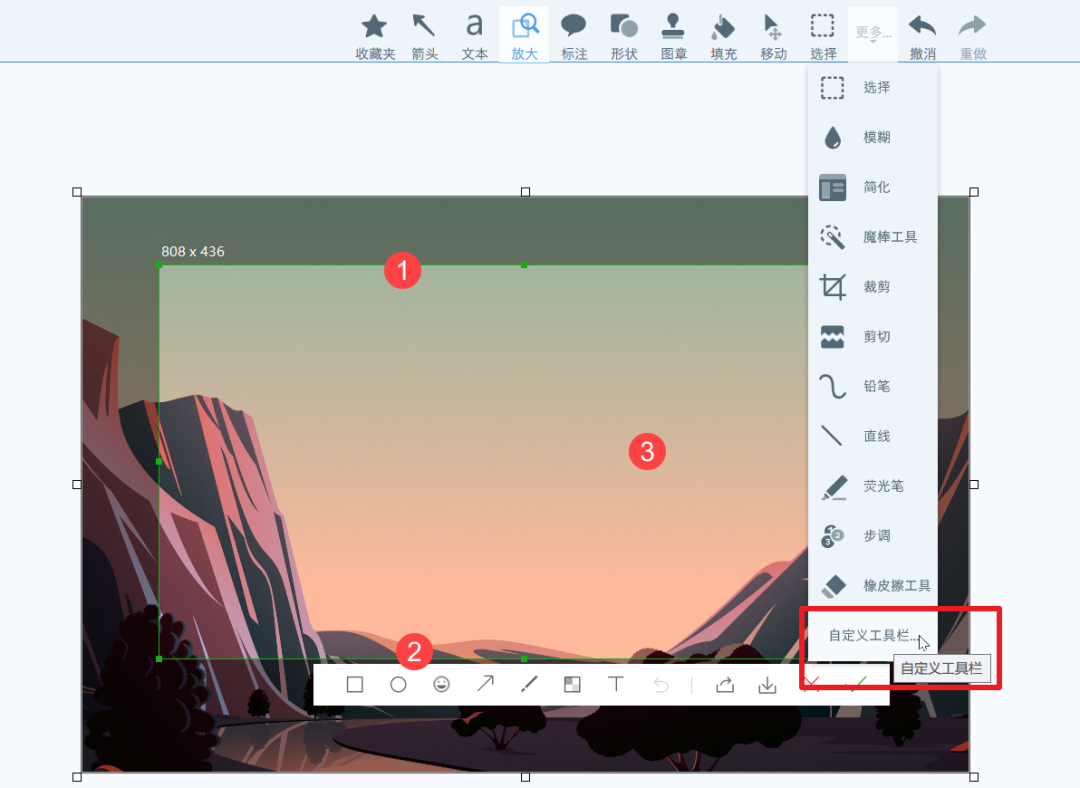Select the 图章 stamp tool

pos(674,36)
